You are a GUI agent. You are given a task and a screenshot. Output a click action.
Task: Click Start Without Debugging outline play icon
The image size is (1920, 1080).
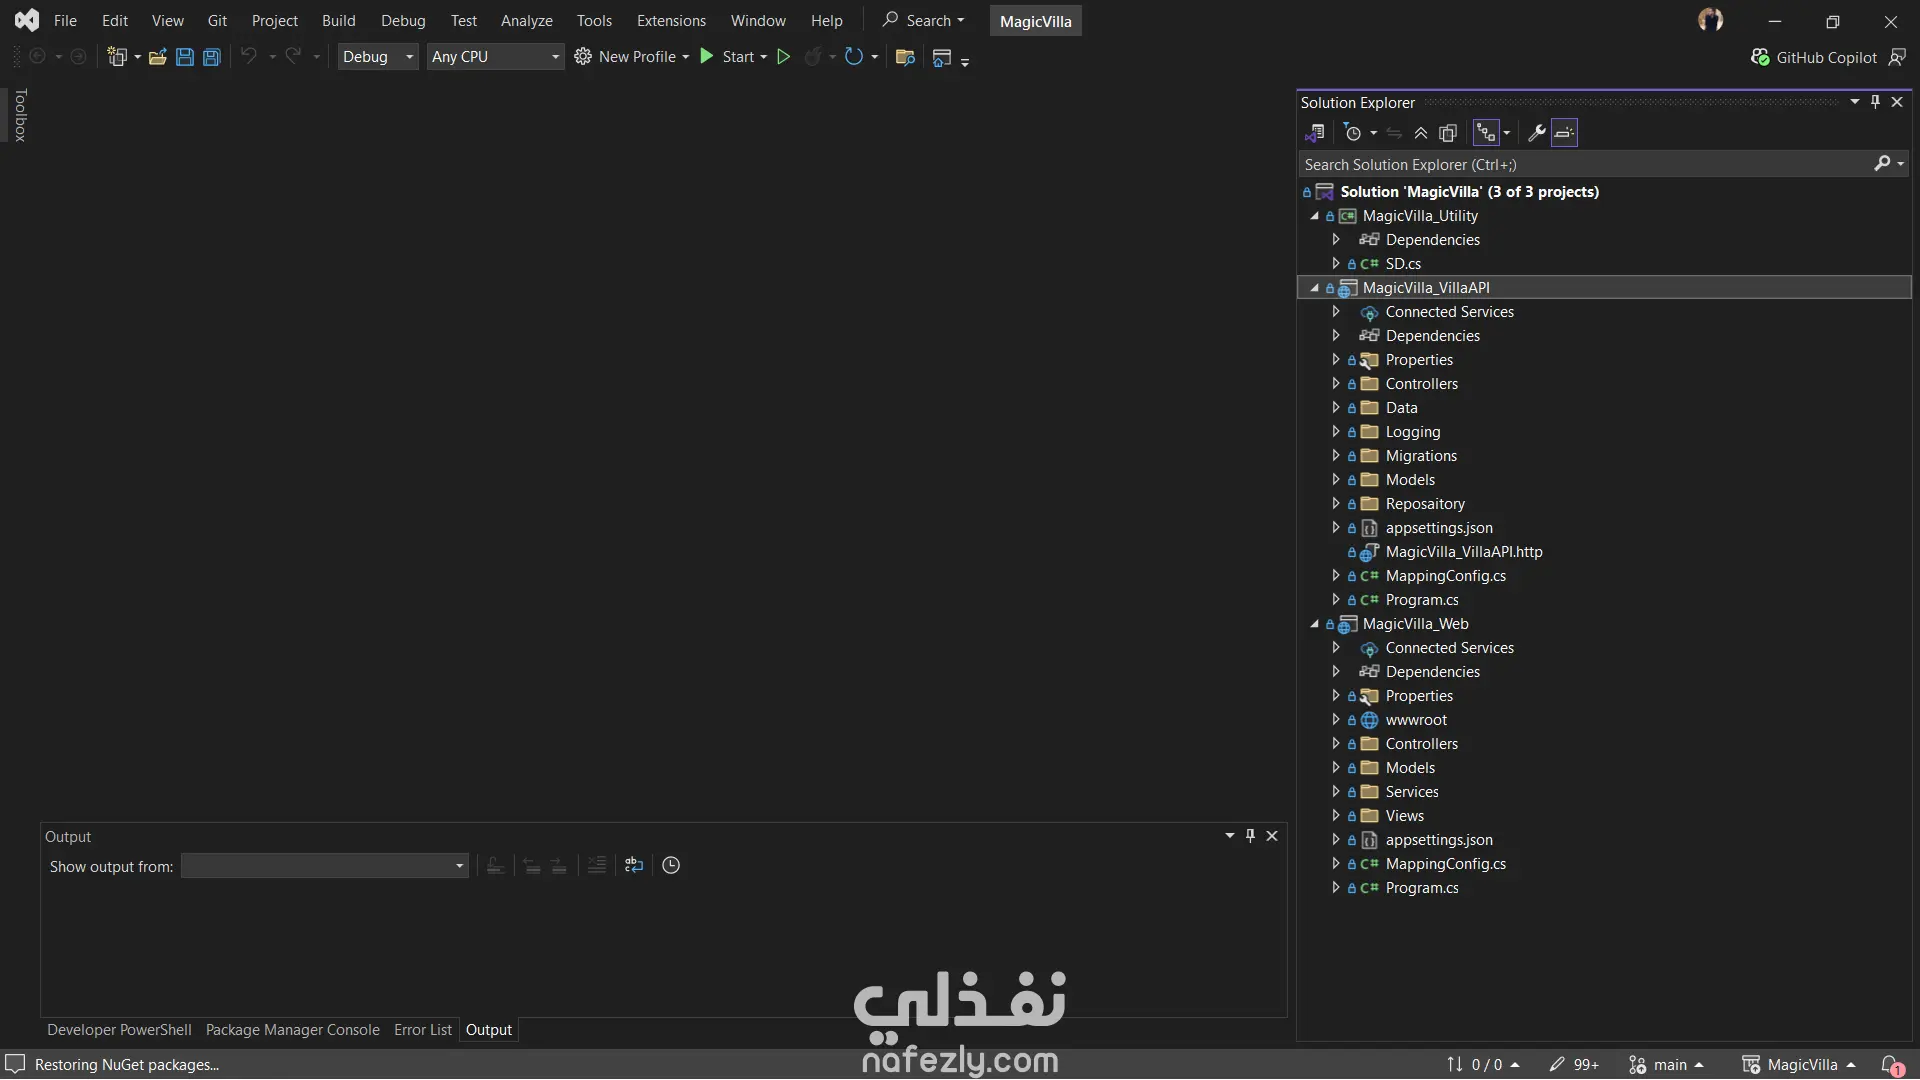tap(783, 57)
